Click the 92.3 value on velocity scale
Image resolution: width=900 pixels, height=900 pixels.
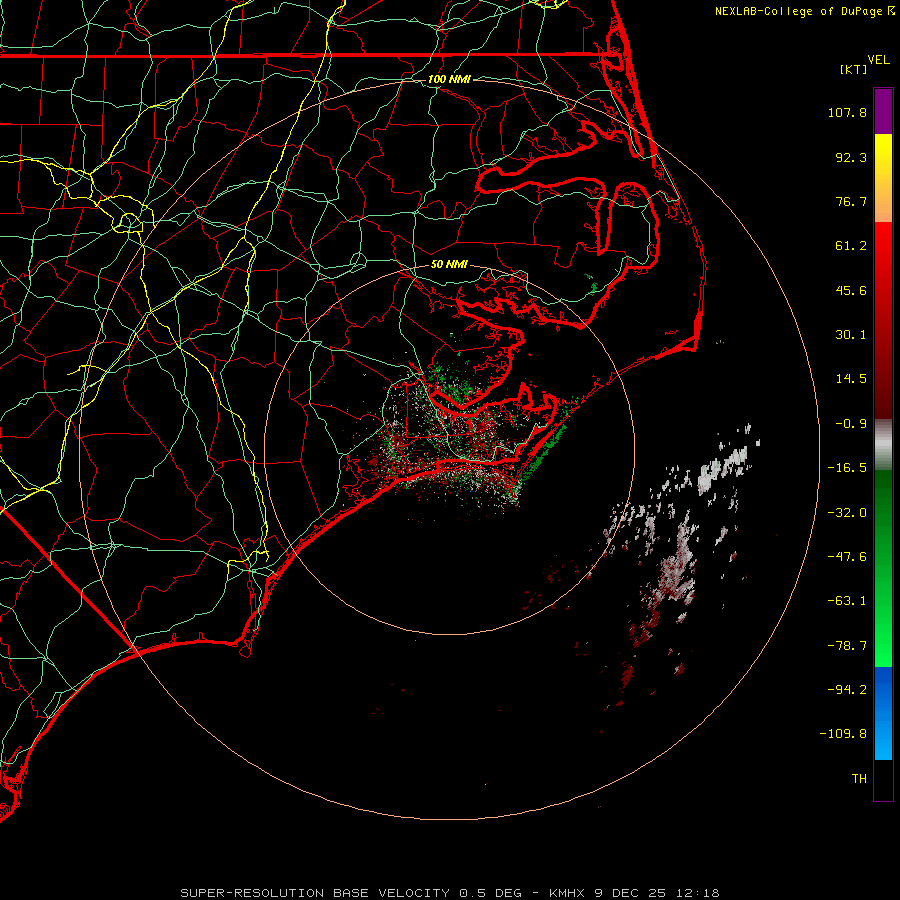[x=851, y=157]
